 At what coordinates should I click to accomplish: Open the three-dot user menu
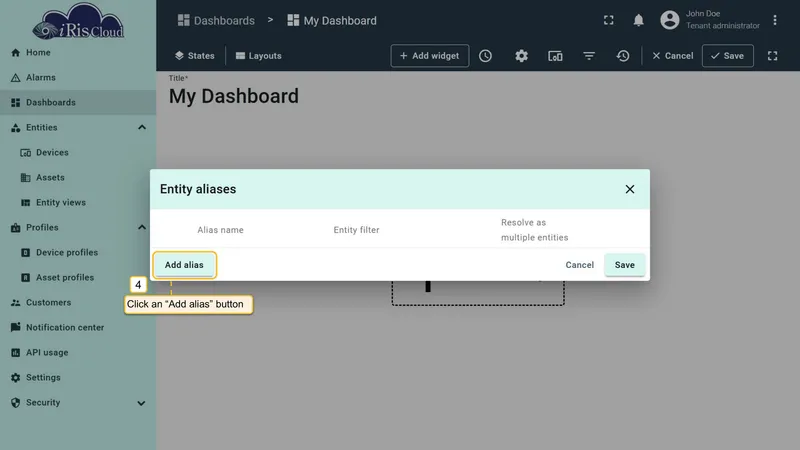click(x=774, y=20)
